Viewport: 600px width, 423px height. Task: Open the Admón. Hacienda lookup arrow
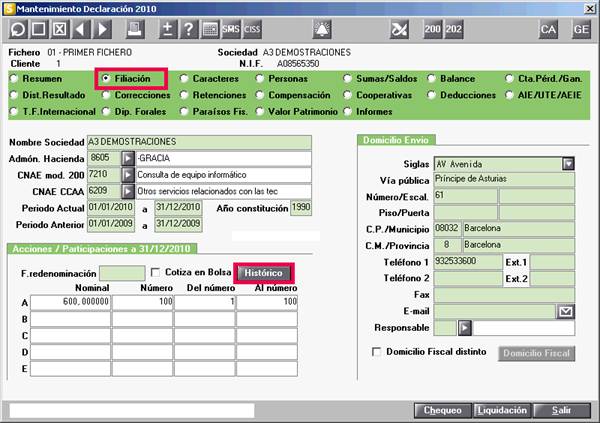point(128,158)
